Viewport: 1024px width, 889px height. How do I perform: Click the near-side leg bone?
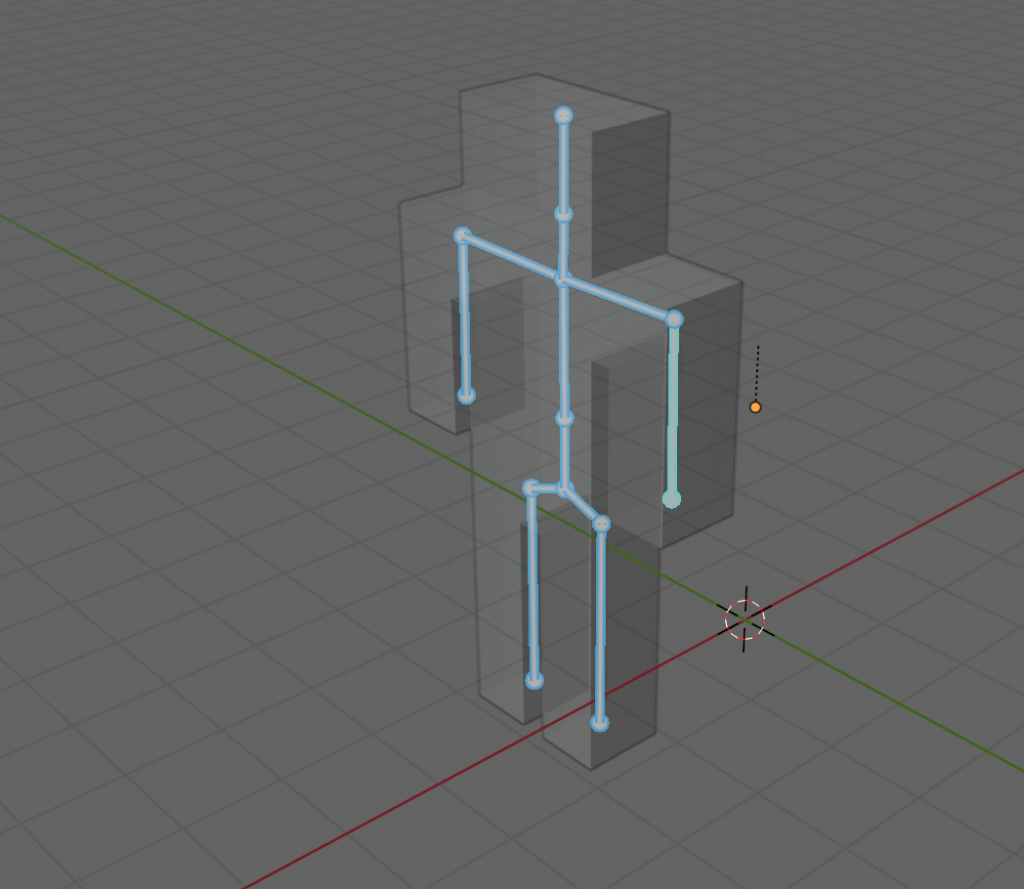tap(600, 622)
